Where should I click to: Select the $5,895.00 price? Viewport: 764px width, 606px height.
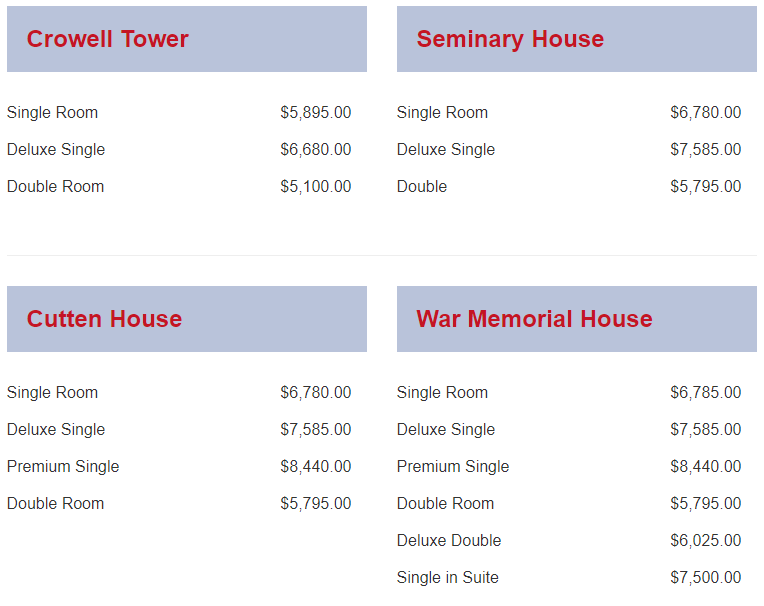[315, 113]
